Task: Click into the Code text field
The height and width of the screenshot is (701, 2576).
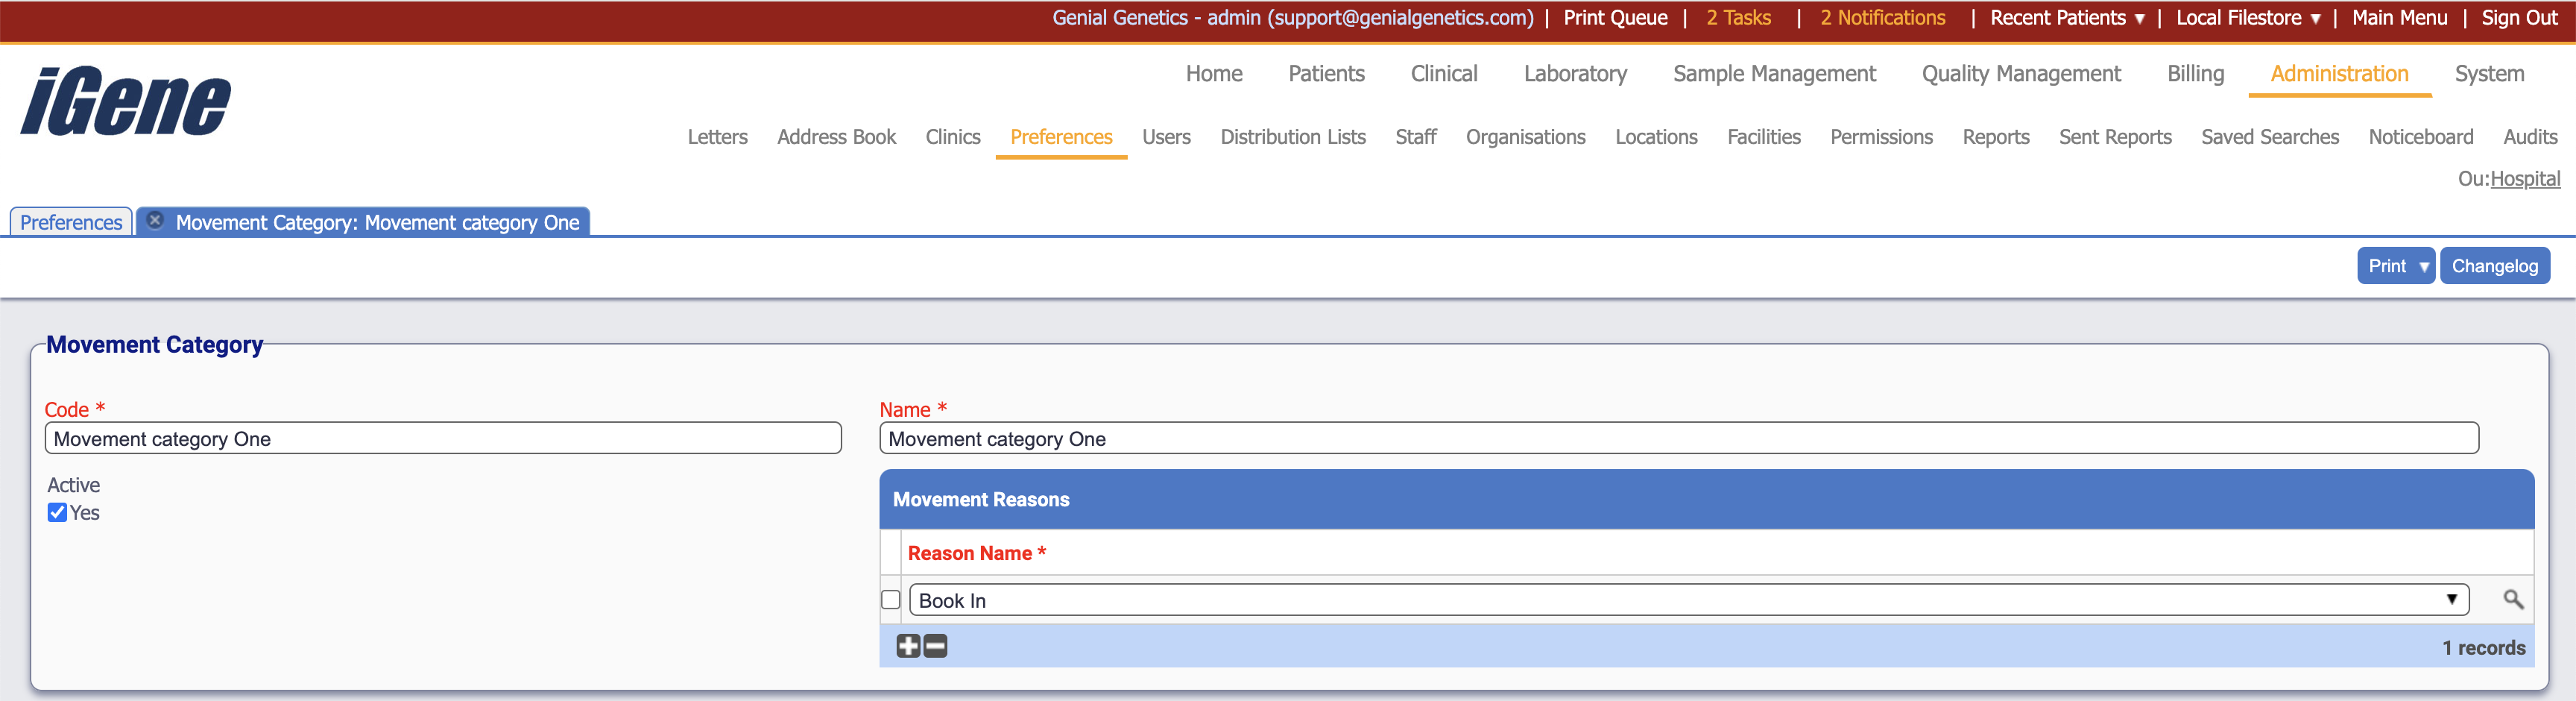Action: pyautogui.click(x=442, y=439)
